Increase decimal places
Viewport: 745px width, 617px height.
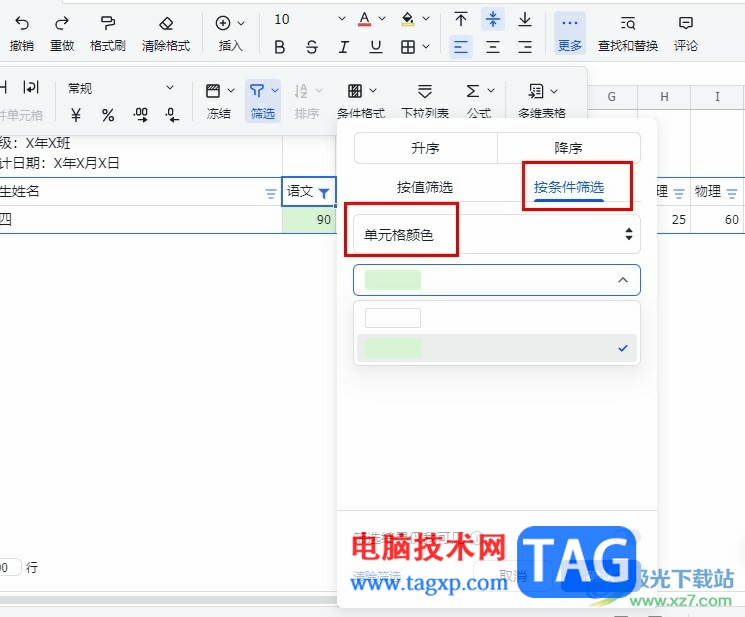coord(141,114)
